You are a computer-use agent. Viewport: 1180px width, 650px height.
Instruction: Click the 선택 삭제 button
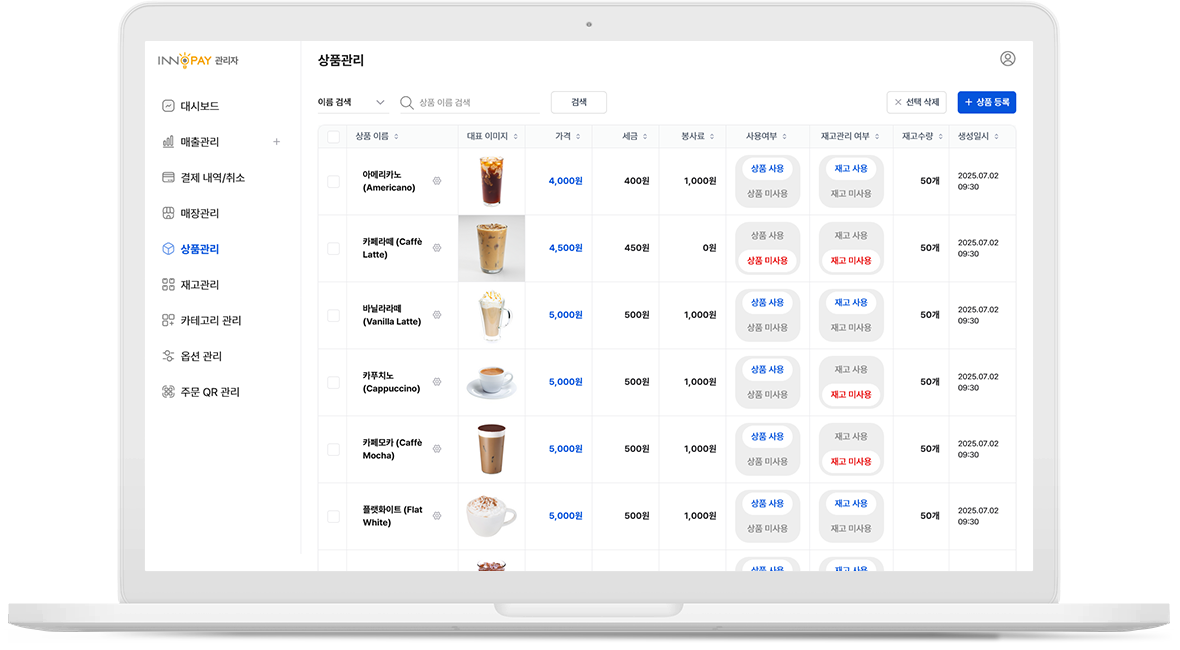coord(916,102)
